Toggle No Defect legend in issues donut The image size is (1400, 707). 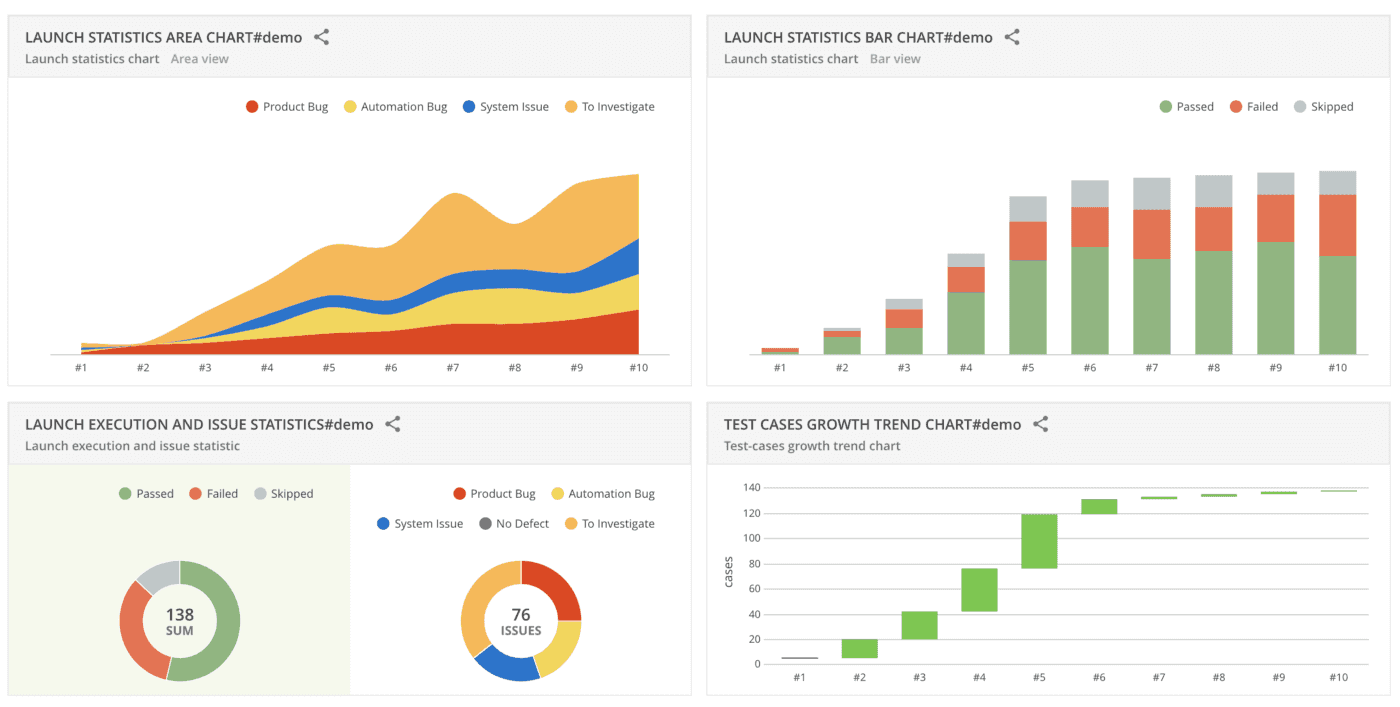[x=514, y=524]
